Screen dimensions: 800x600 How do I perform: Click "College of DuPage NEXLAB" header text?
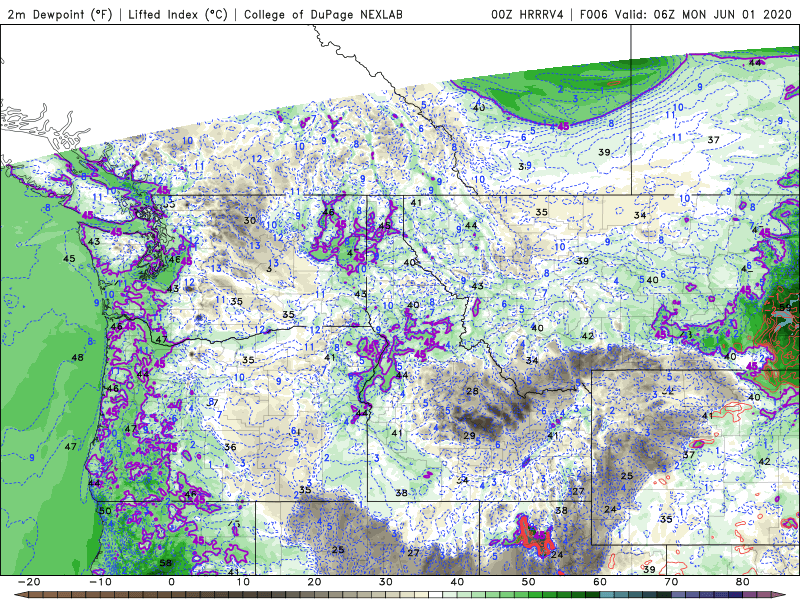tap(323, 14)
